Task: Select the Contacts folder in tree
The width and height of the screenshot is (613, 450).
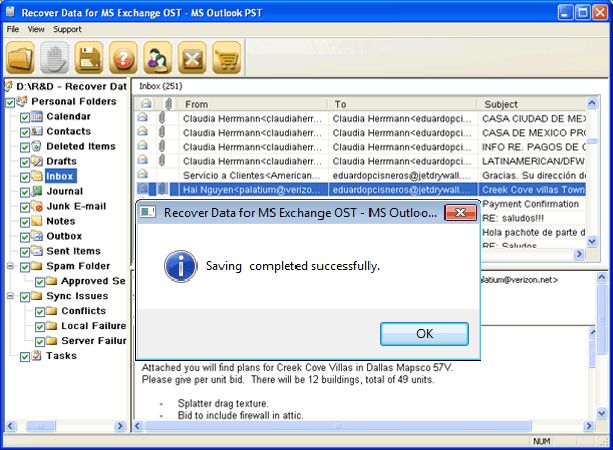Action: click(x=68, y=132)
